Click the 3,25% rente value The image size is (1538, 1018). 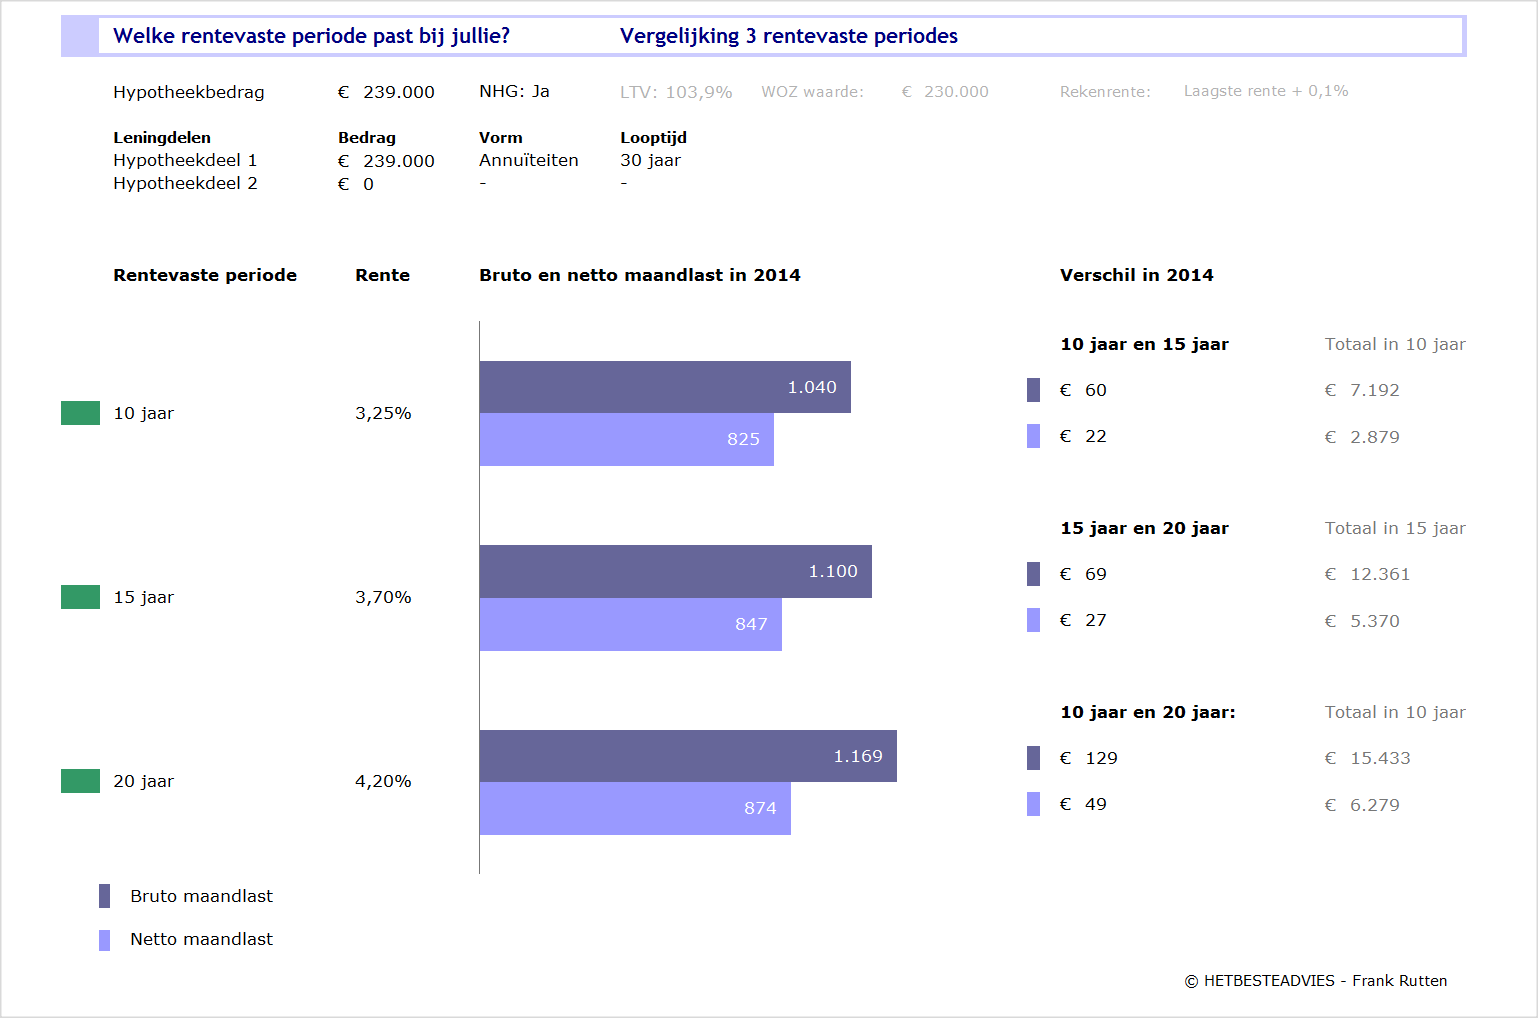[x=383, y=413]
